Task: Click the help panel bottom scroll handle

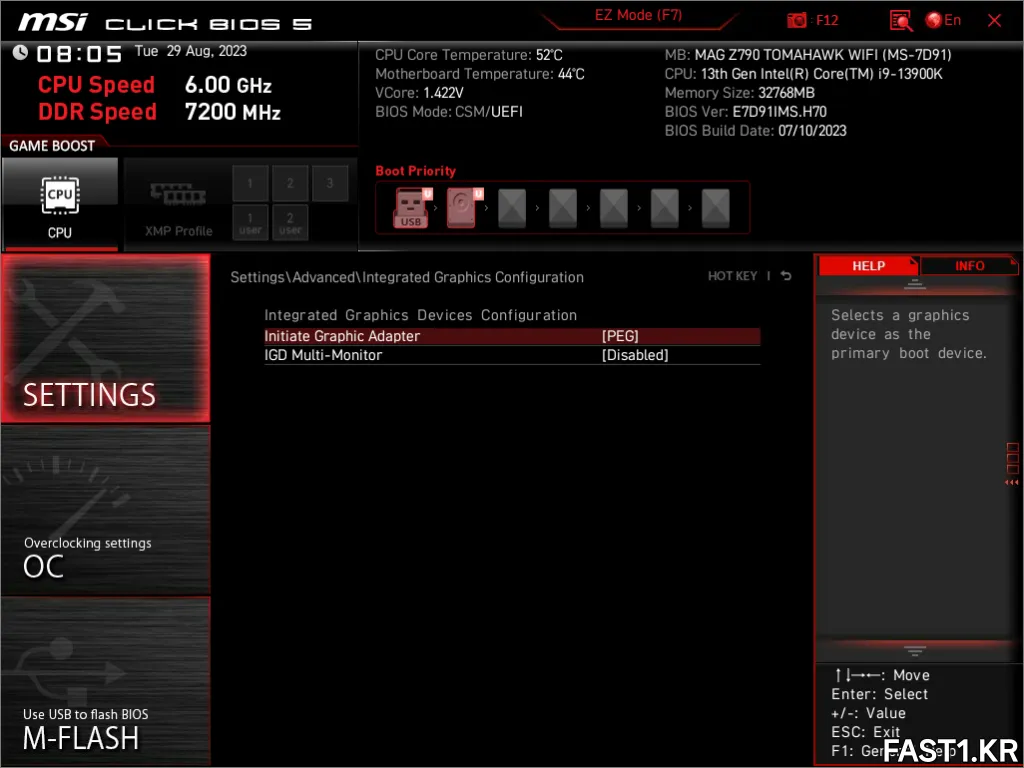Action: [914, 651]
